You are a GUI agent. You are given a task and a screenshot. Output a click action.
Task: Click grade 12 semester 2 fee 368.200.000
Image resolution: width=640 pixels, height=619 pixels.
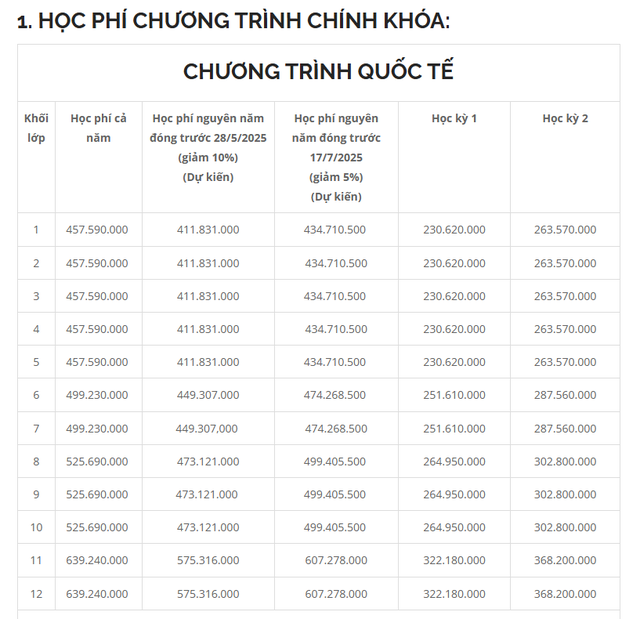coord(565,594)
